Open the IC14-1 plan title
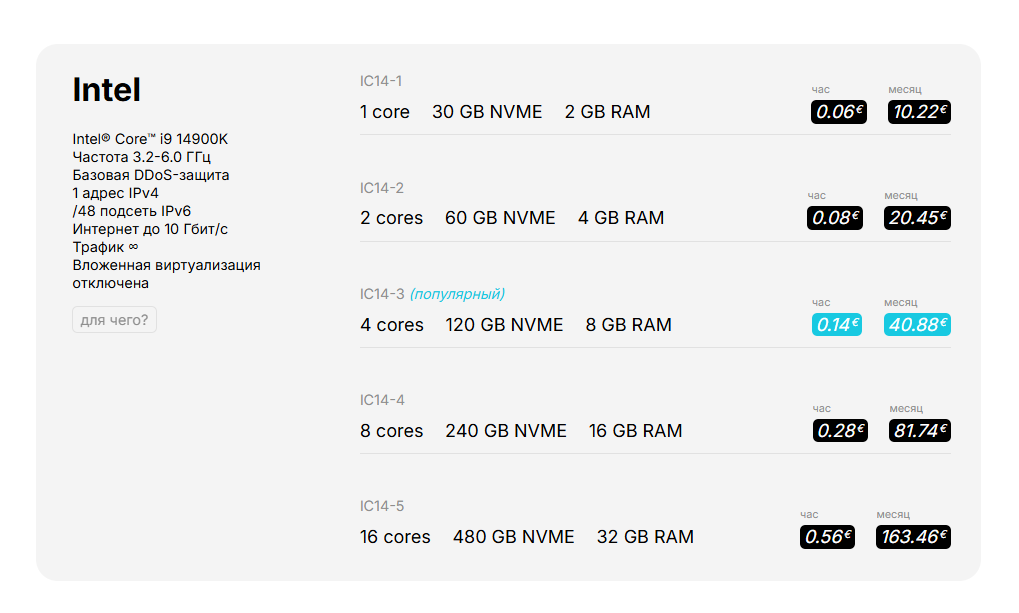1019x613 pixels. tap(381, 81)
